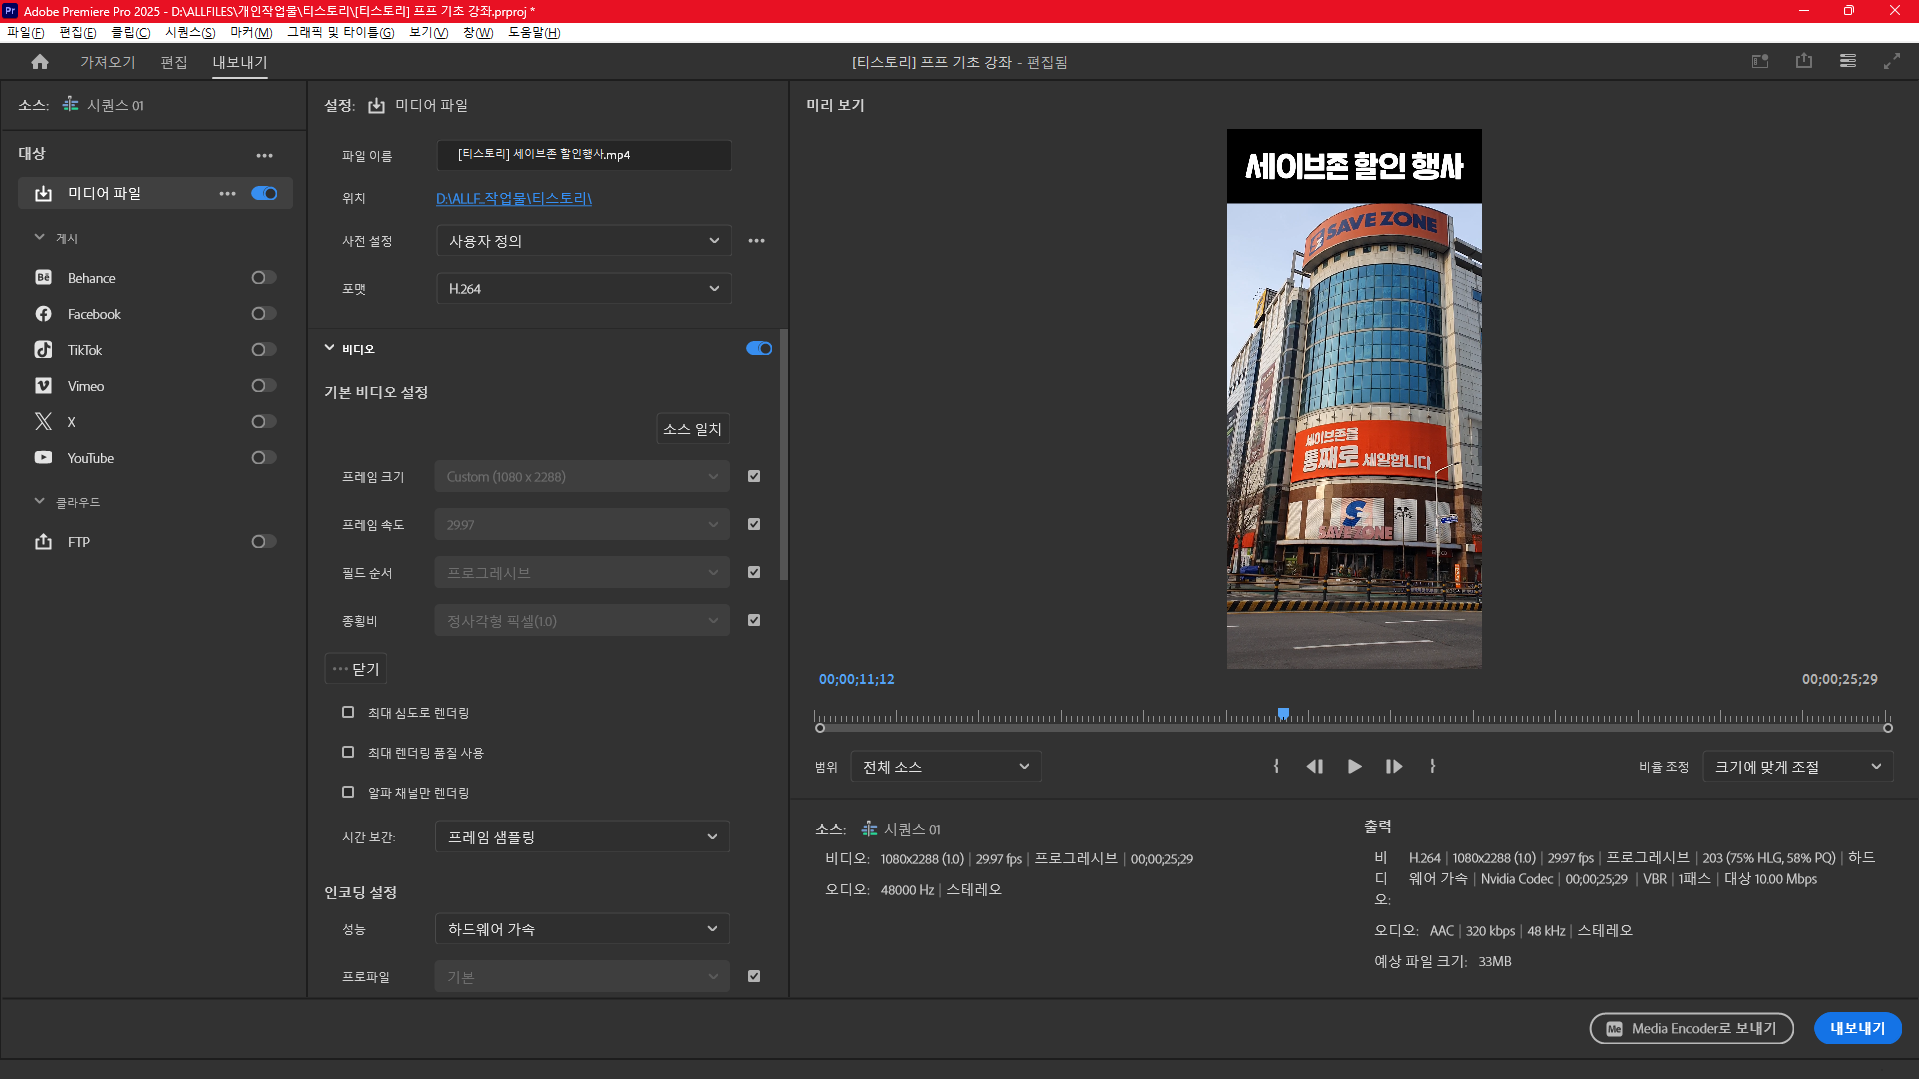Set the out point in preview
1919x1079 pixels.
(1432, 767)
